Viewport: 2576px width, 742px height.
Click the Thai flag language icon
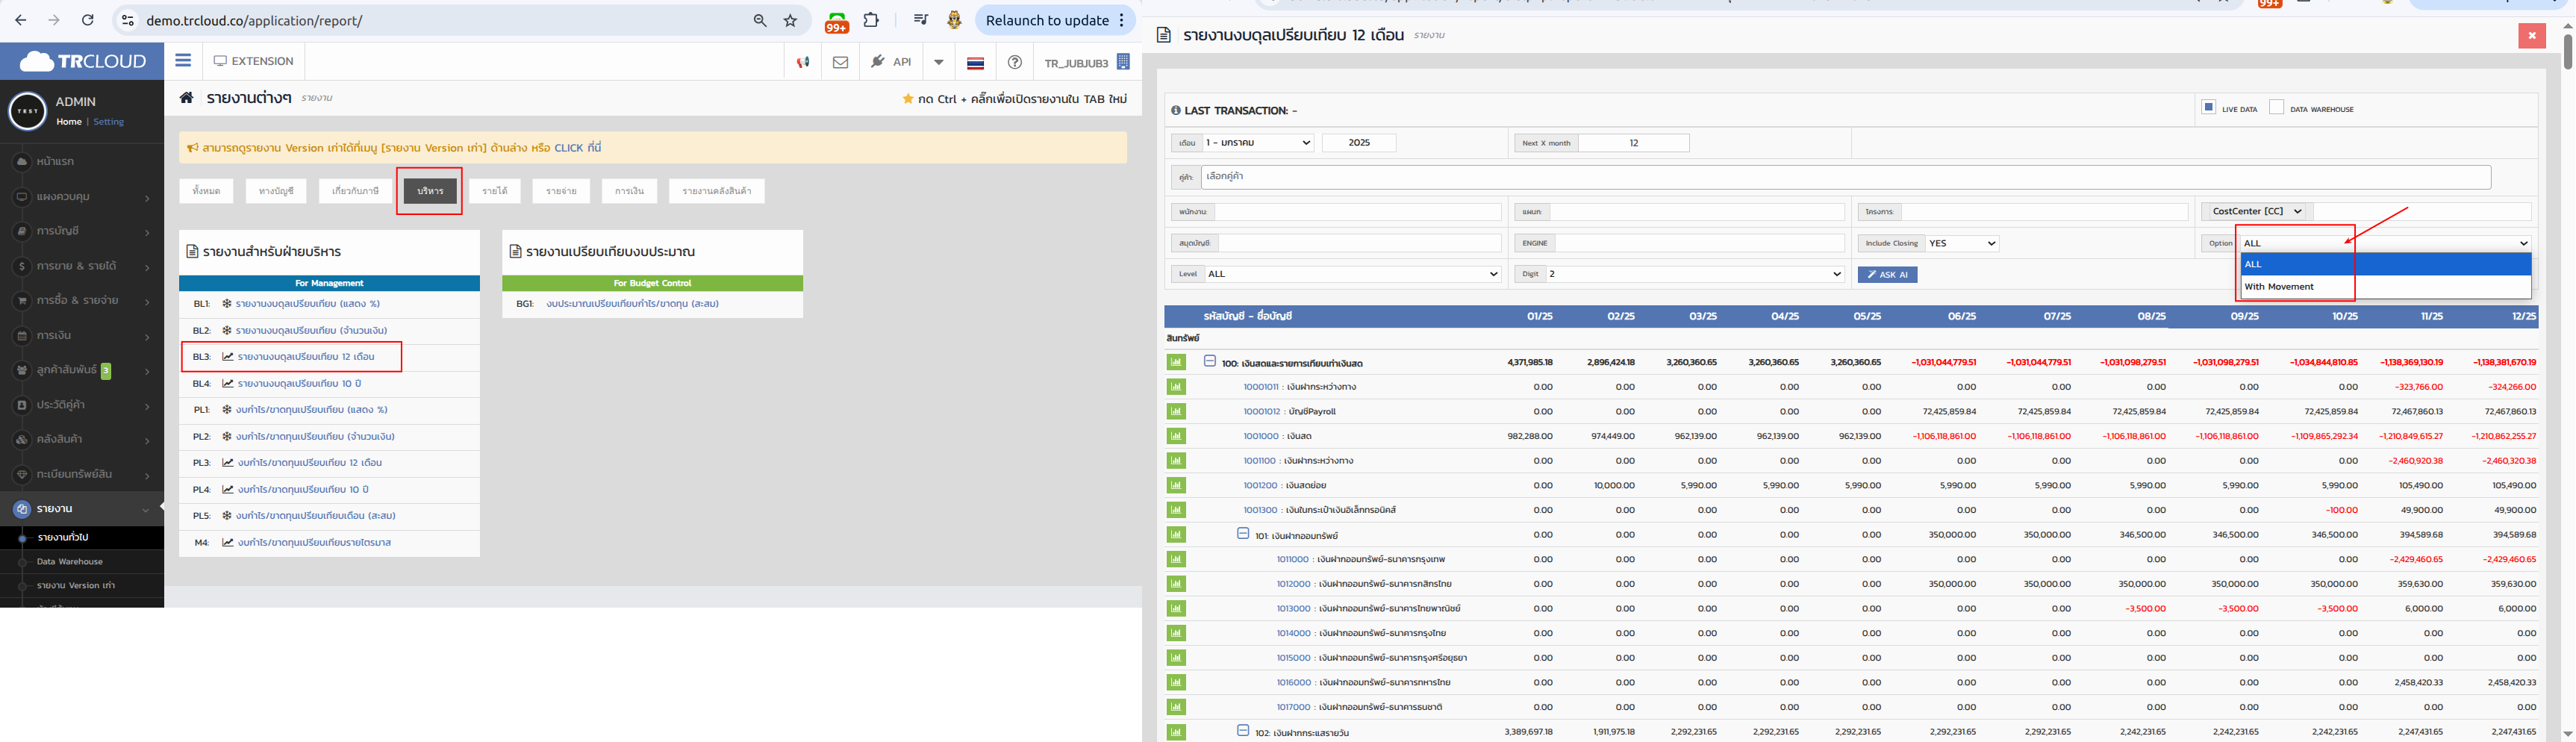975,62
